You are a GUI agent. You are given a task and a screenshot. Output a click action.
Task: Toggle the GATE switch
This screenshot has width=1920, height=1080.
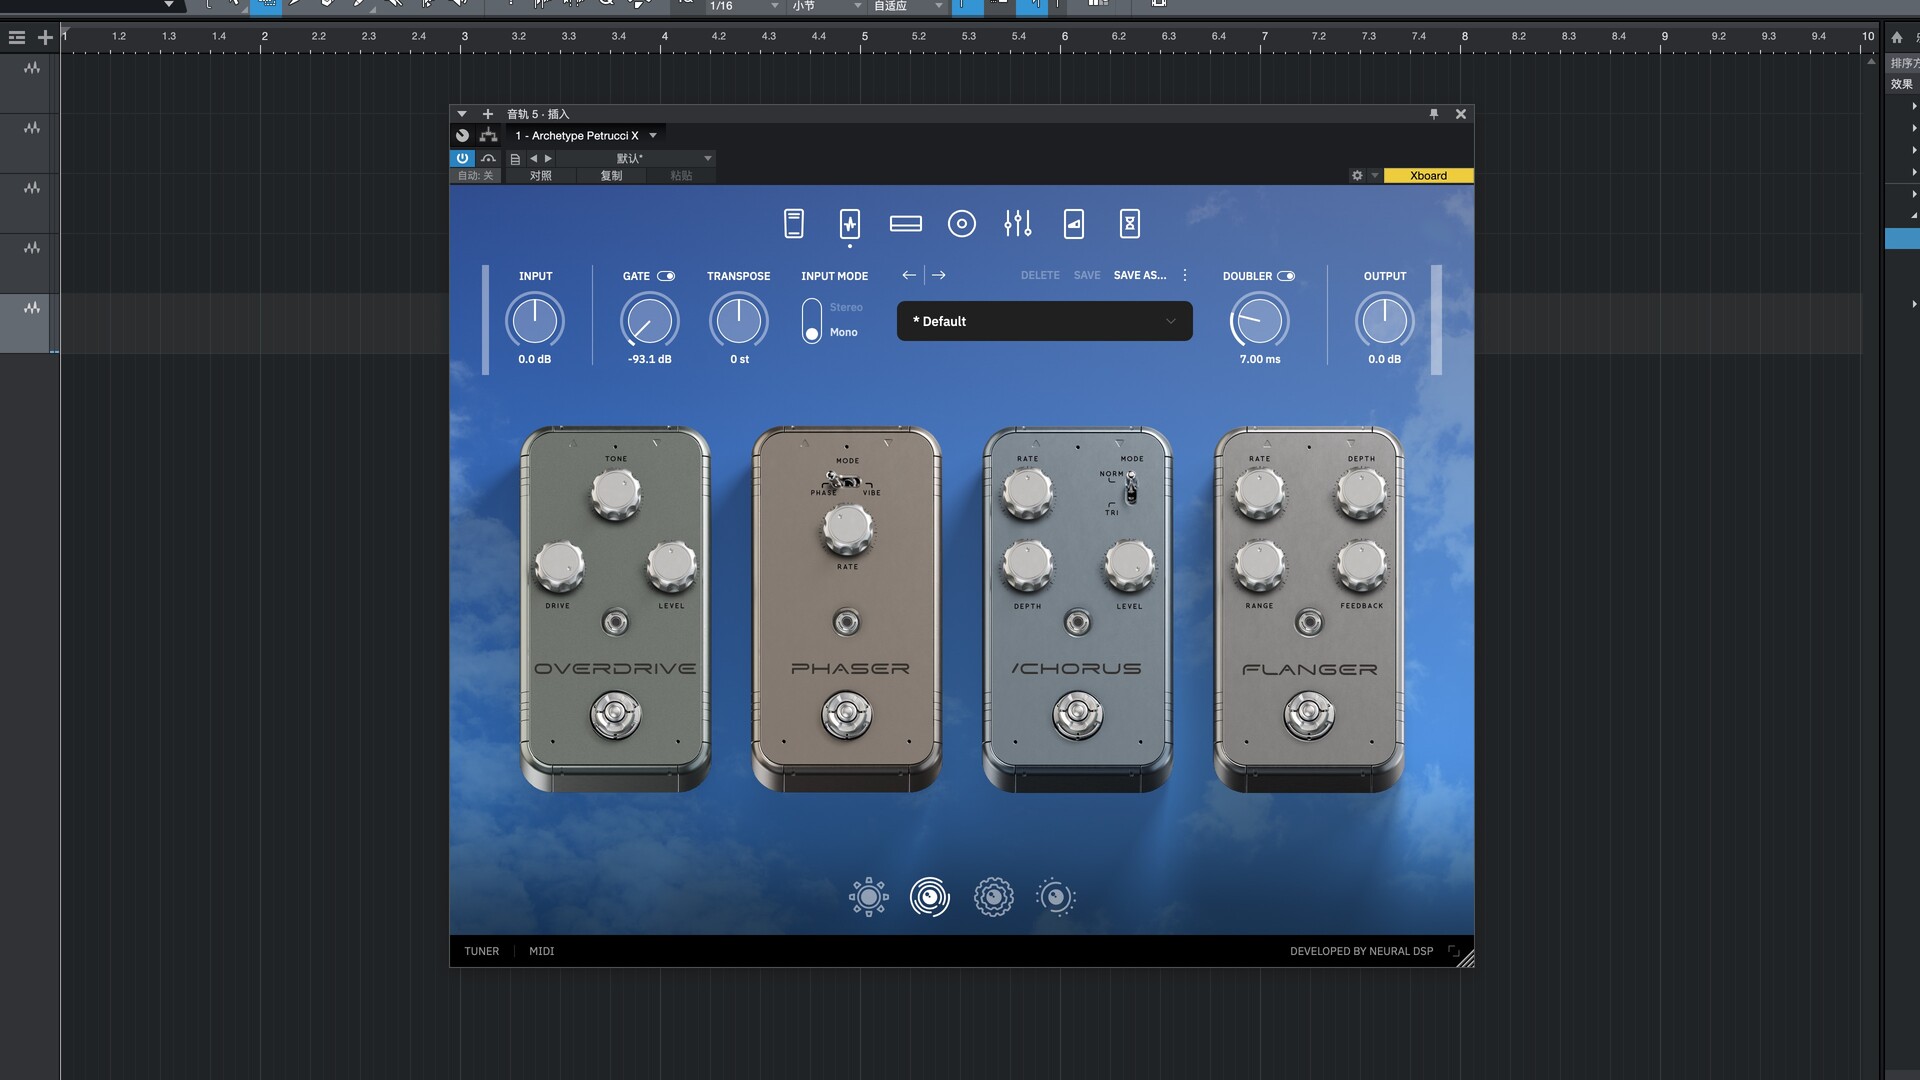(x=666, y=276)
